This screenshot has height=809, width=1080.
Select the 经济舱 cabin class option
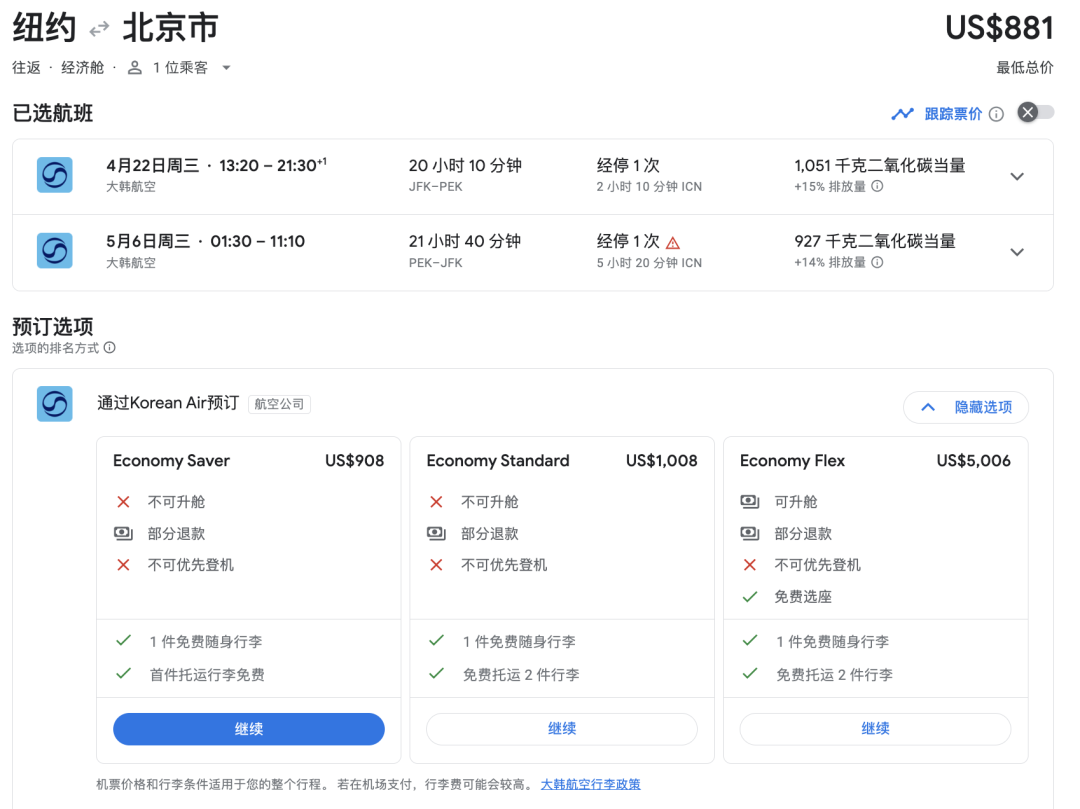[x=82, y=68]
